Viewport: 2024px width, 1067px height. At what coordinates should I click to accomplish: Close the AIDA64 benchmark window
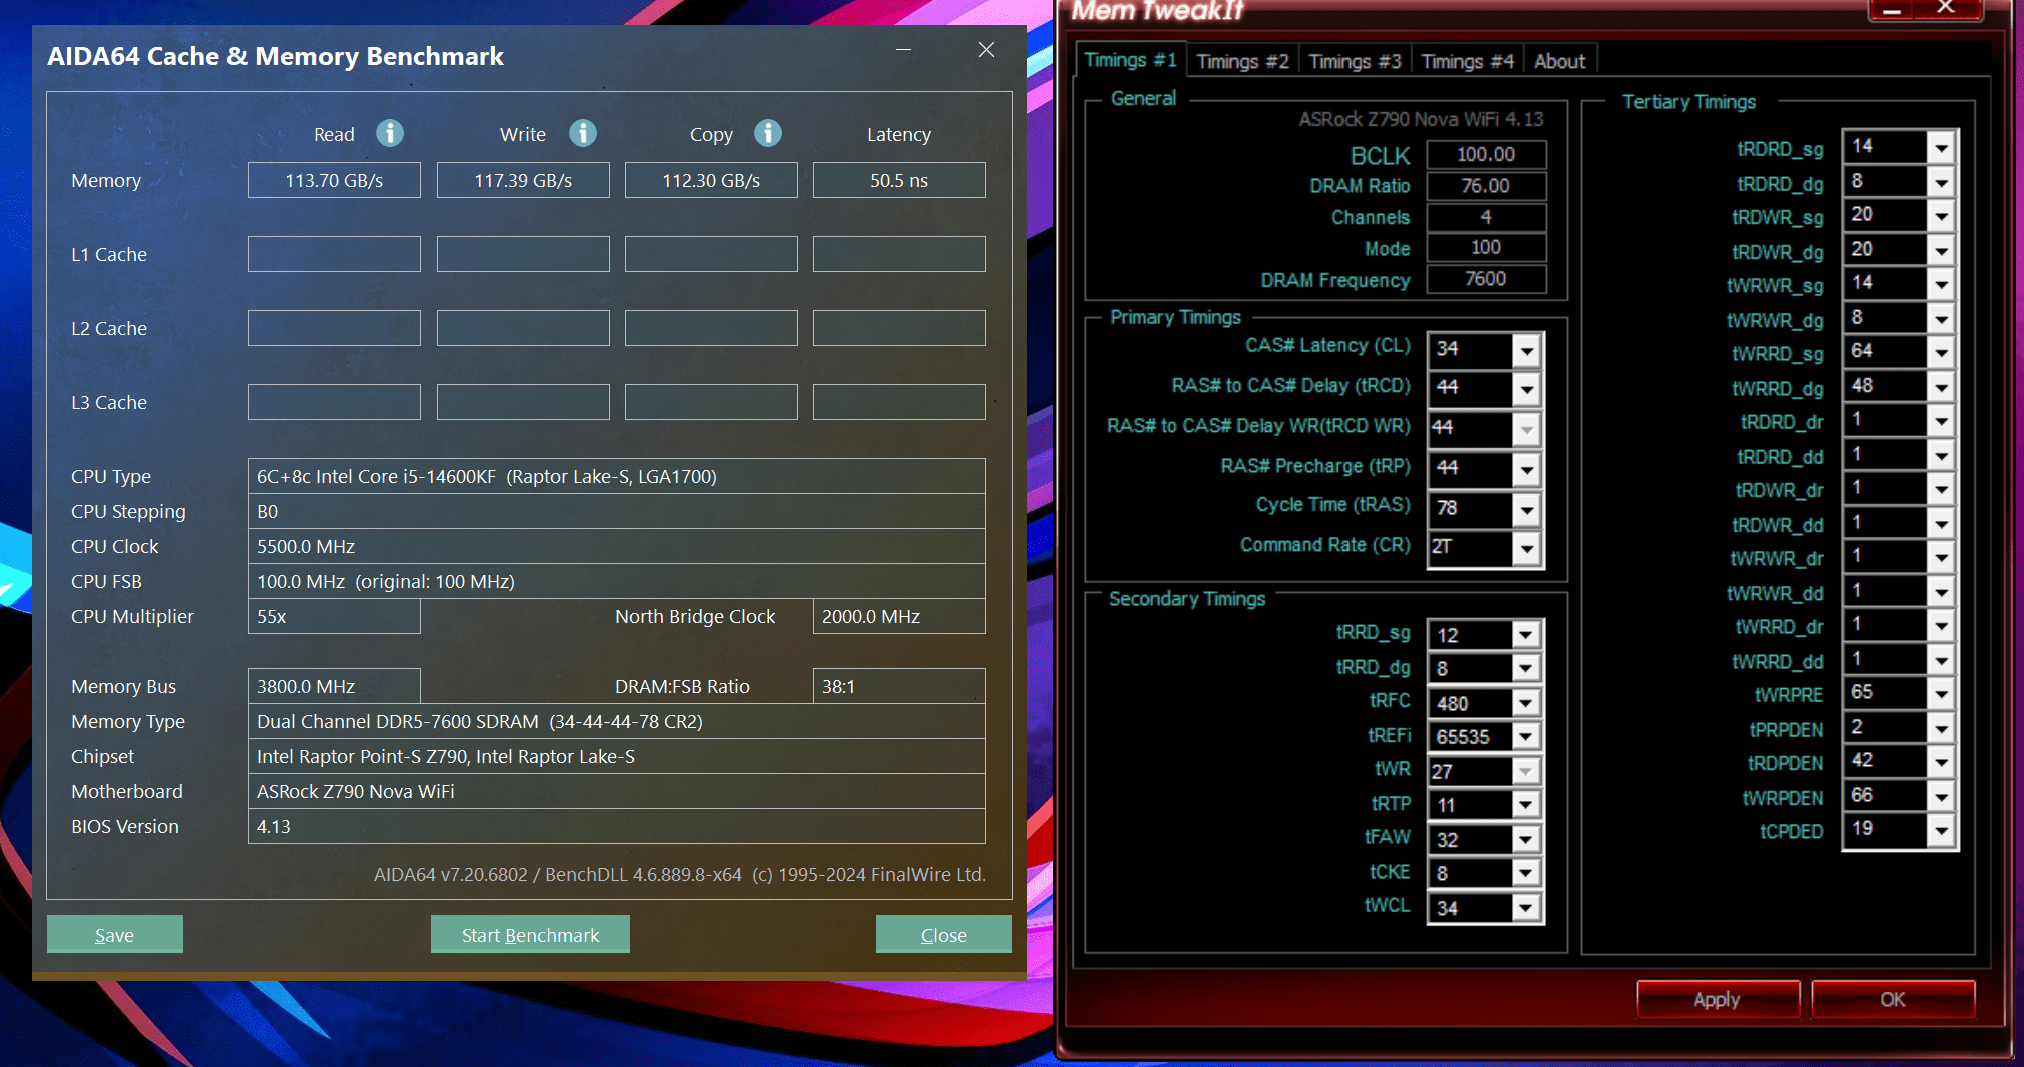tap(986, 50)
